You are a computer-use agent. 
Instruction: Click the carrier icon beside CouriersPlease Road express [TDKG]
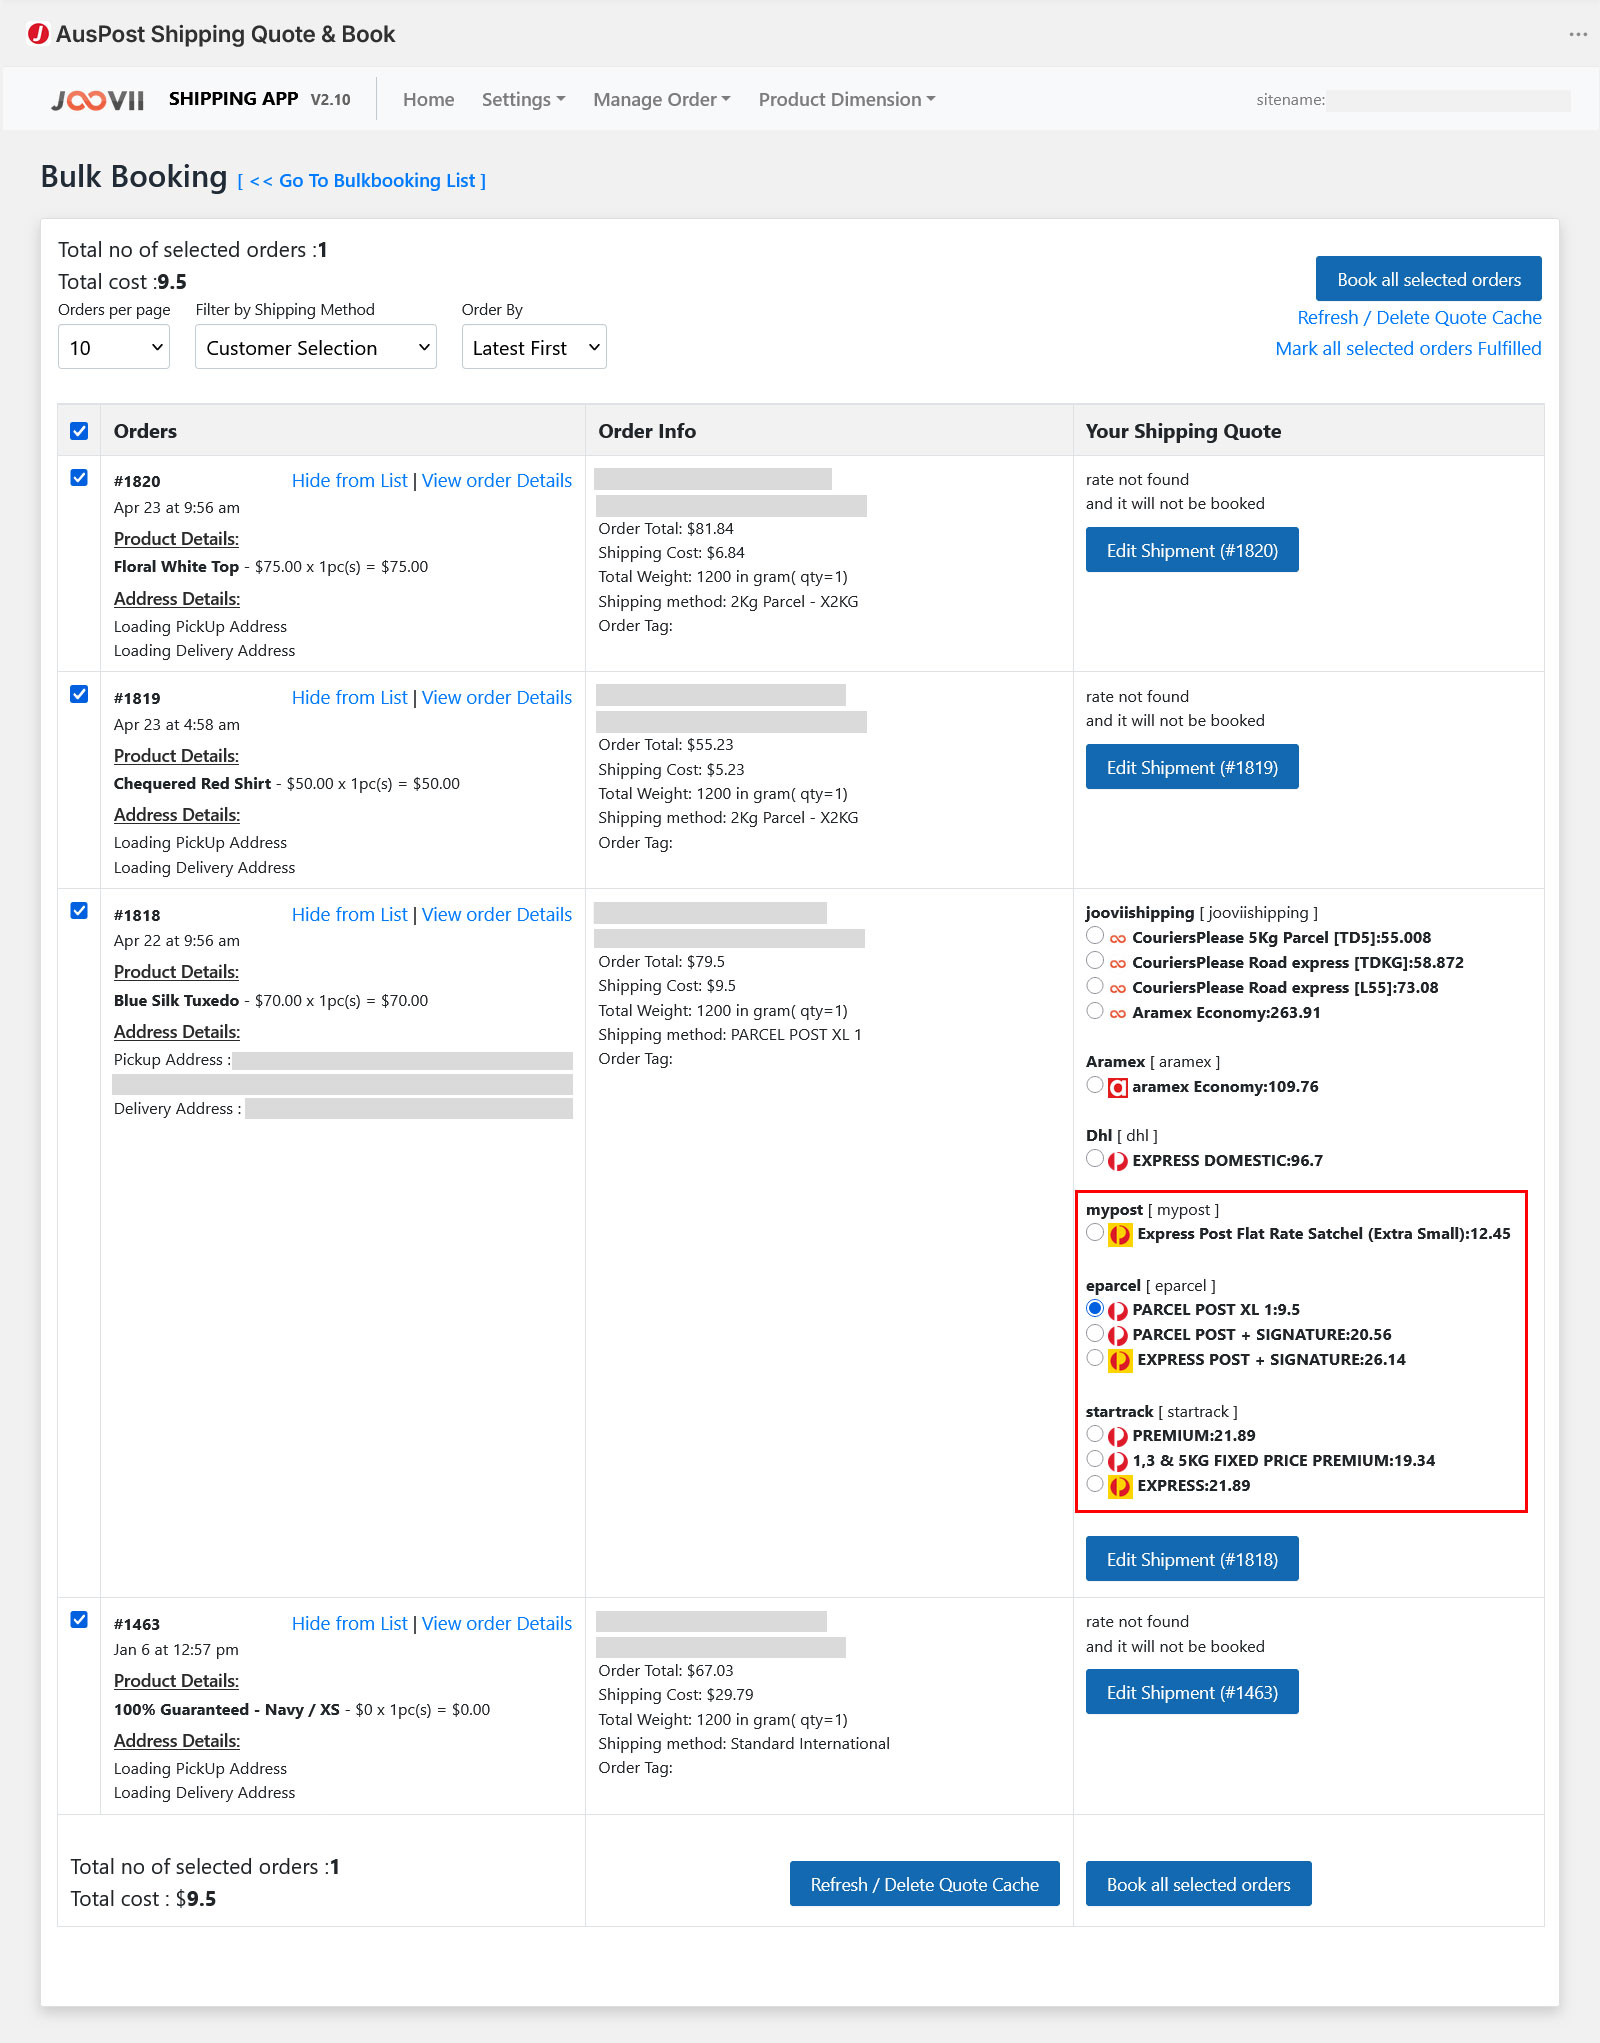pyautogui.click(x=1118, y=963)
